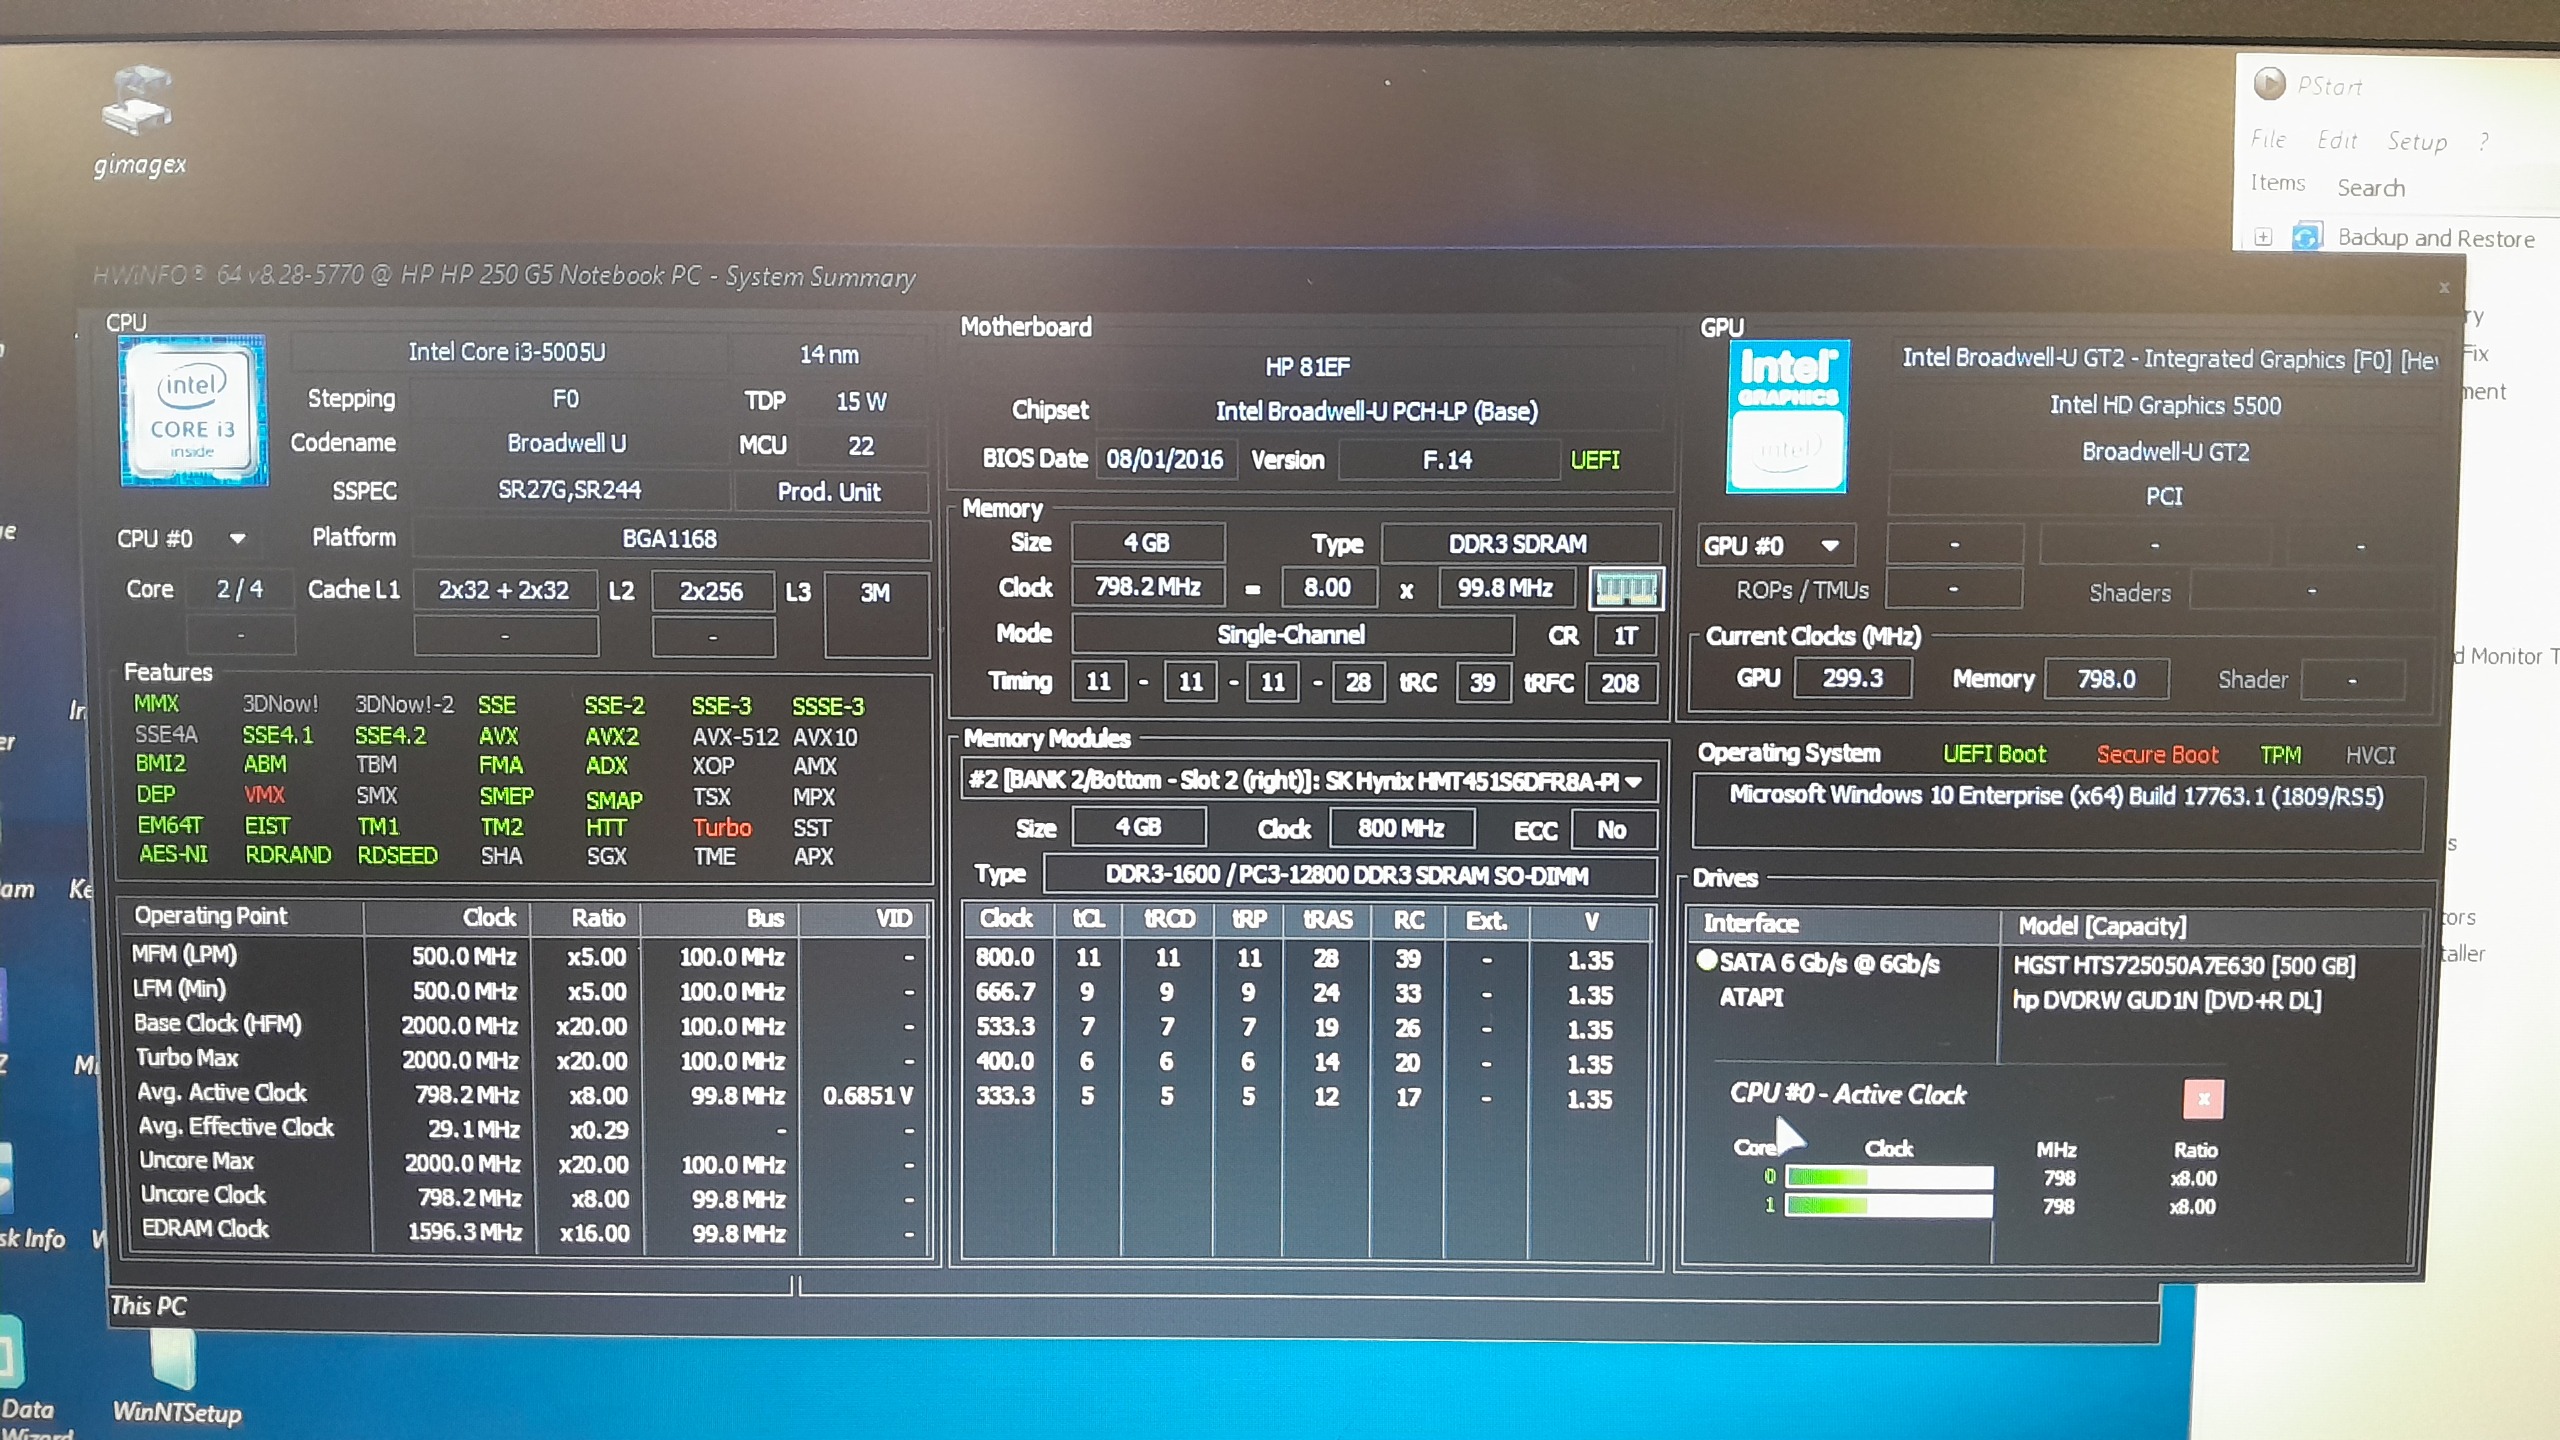This screenshot has width=2560, height=1440.
Task: Click the Microsoft Windows 10 Enterprise OS text
Action: coord(2056,796)
